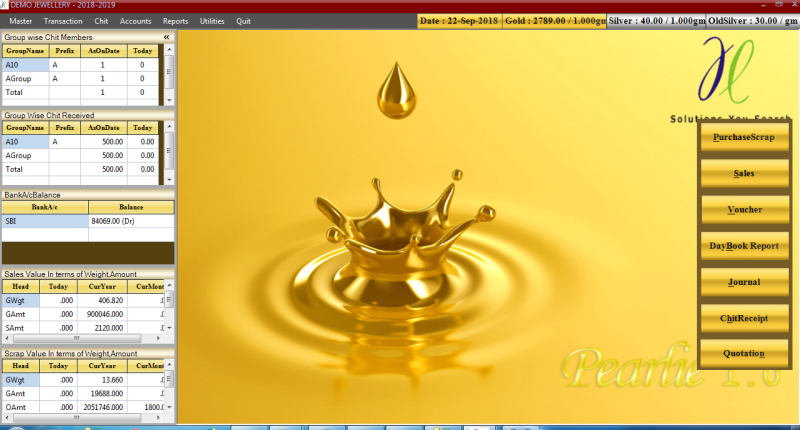Collapse the left dashboard panel with double-chevron
Viewport: 800px width, 430px height.
coord(166,36)
